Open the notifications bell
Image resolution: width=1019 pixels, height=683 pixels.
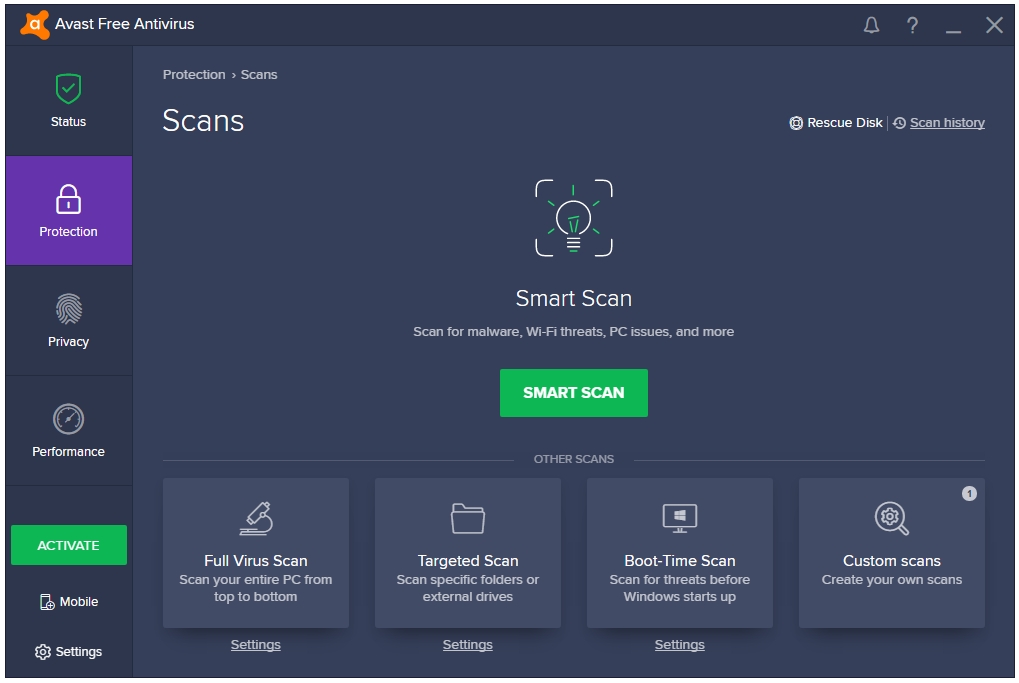[871, 26]
